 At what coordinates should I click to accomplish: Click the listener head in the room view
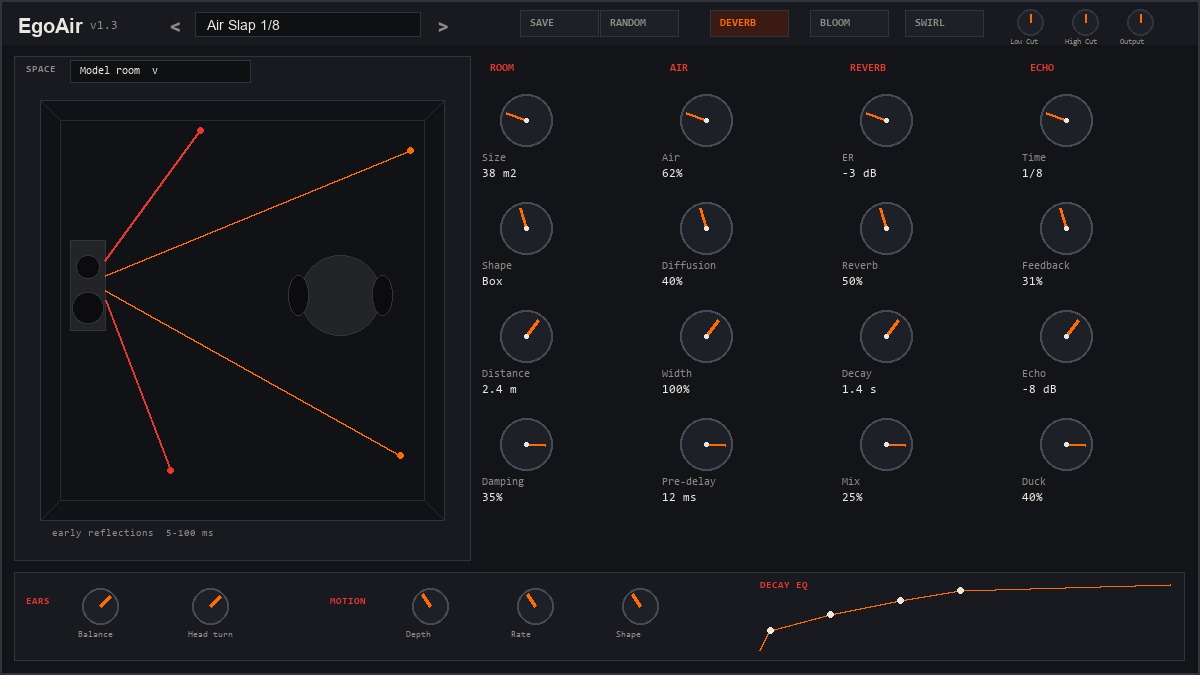(x=340, y=295)
